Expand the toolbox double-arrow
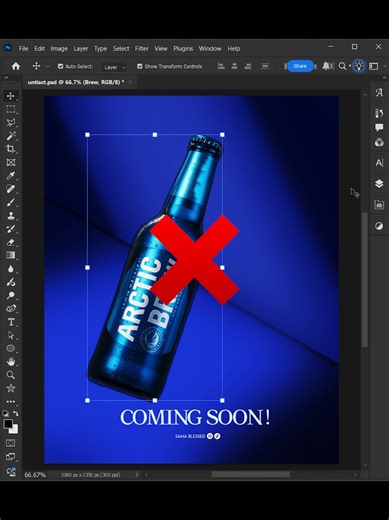The image size is (389, 520). (6, 77)
